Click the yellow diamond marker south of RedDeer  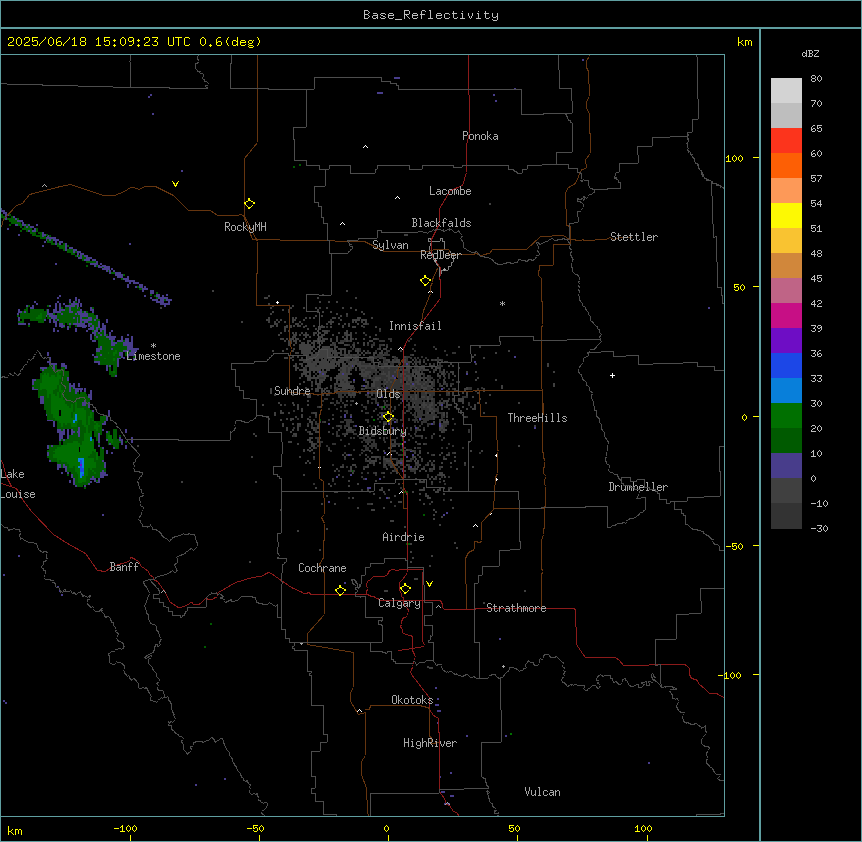point(425,281)
